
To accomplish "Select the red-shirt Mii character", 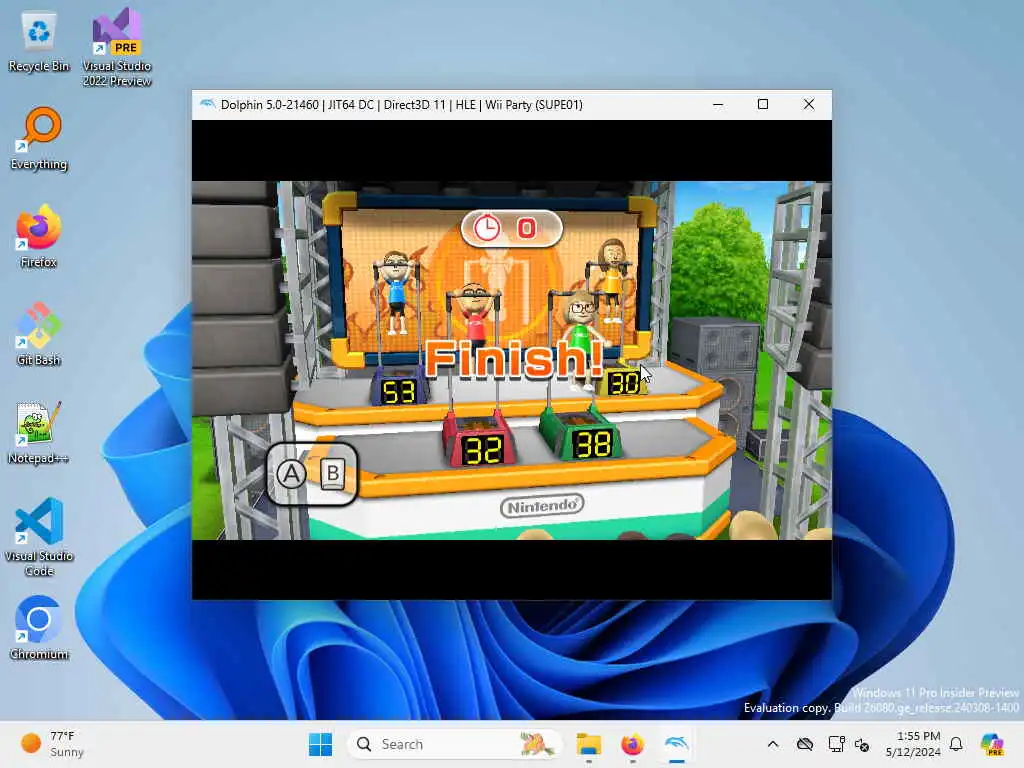I will click(x=475, y=315).
